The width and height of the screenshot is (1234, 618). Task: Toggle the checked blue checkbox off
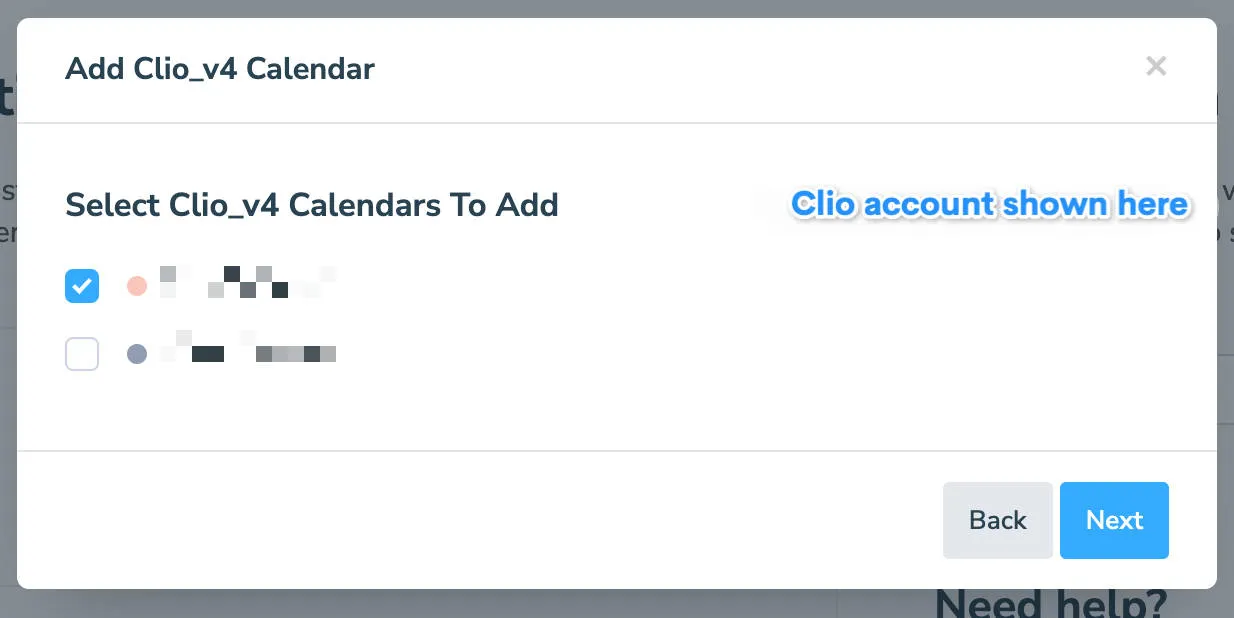pyautogui.click(x=82, y=286)
